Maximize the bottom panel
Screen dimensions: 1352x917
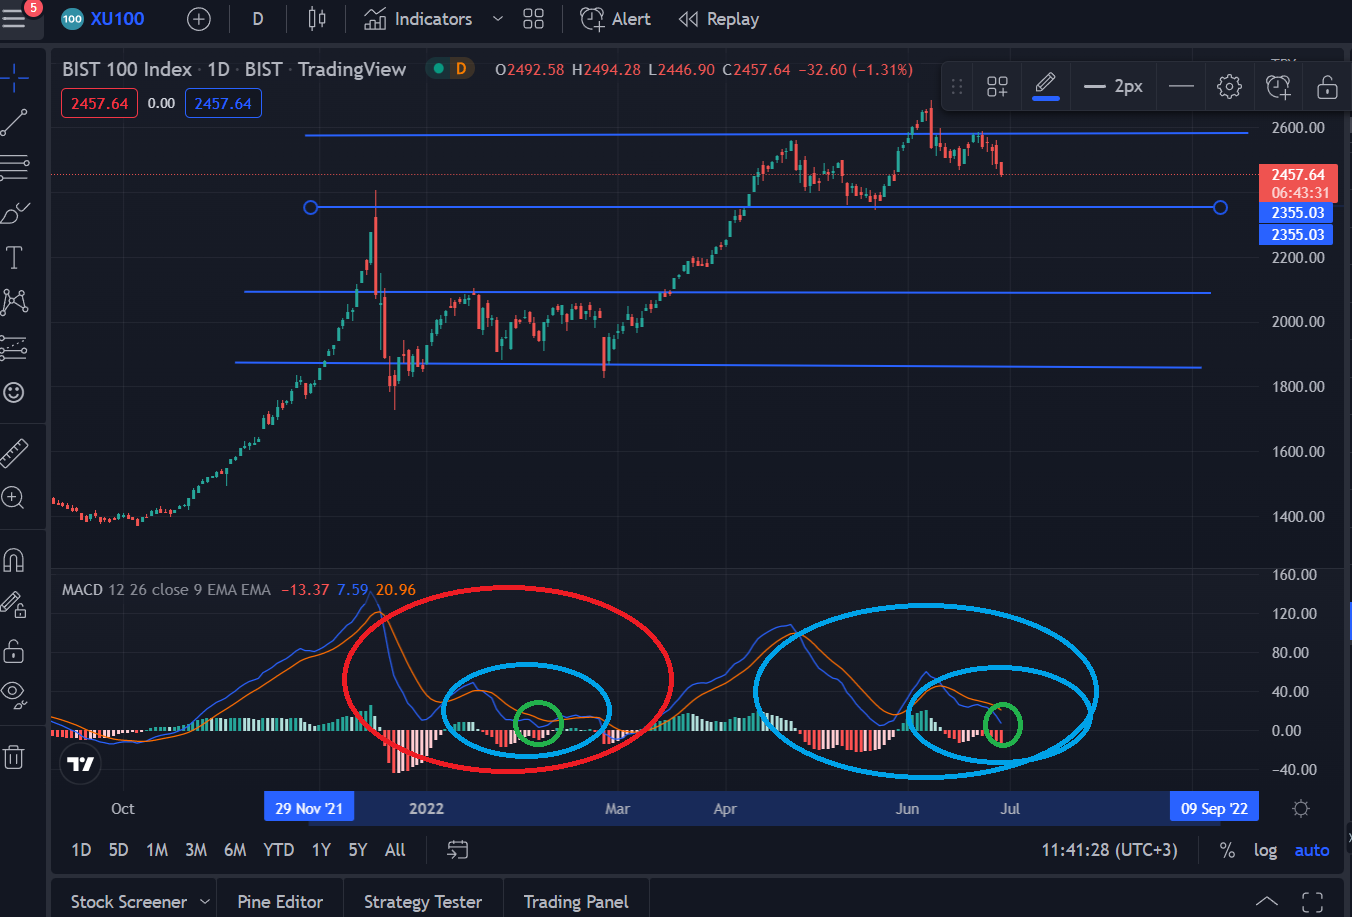point(1313,901)
